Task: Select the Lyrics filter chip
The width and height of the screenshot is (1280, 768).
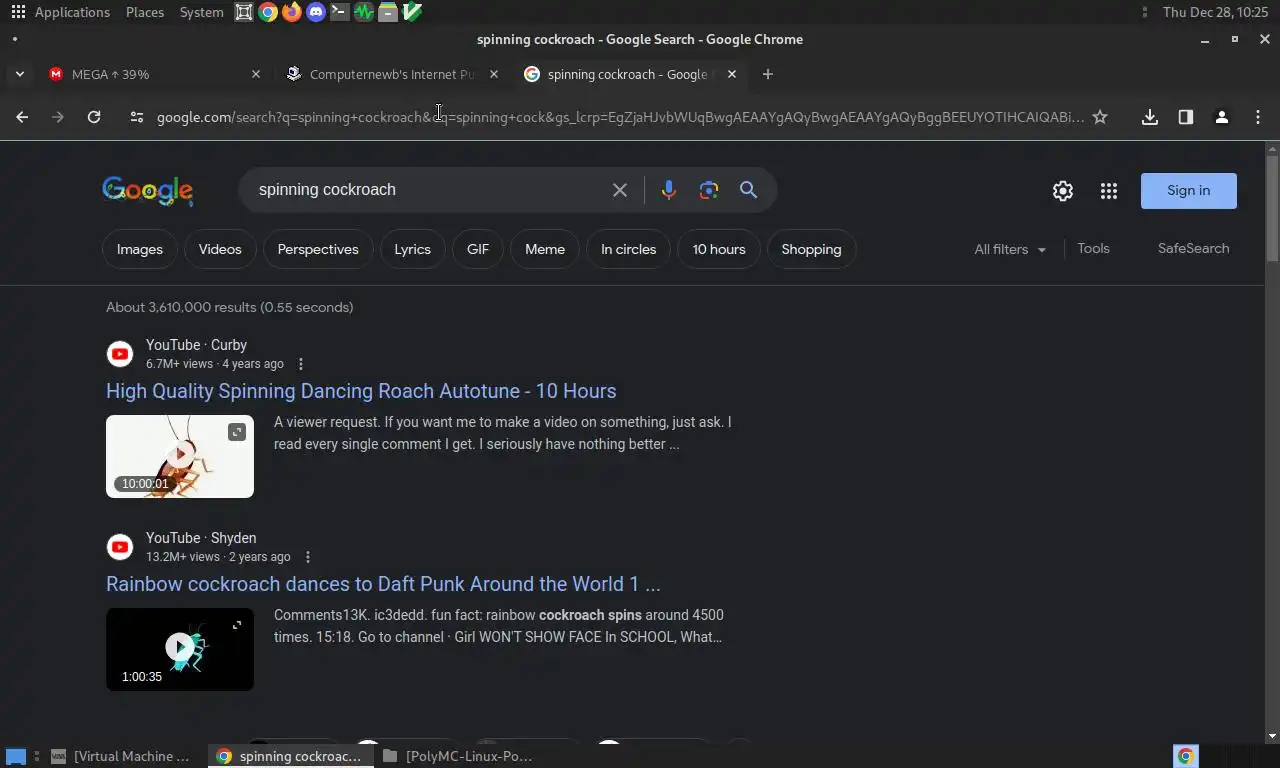Action: pyautogui.click(x=412, y=249)
